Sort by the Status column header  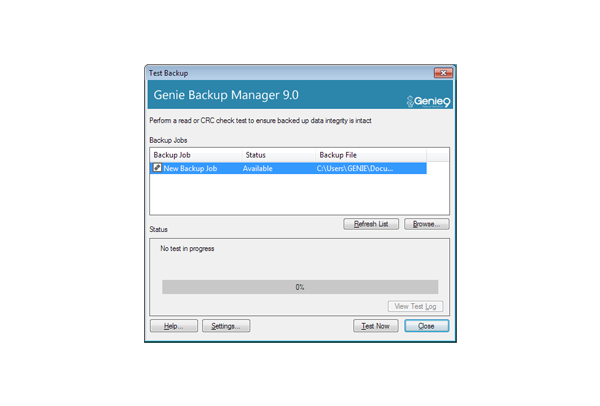[278, 155]
